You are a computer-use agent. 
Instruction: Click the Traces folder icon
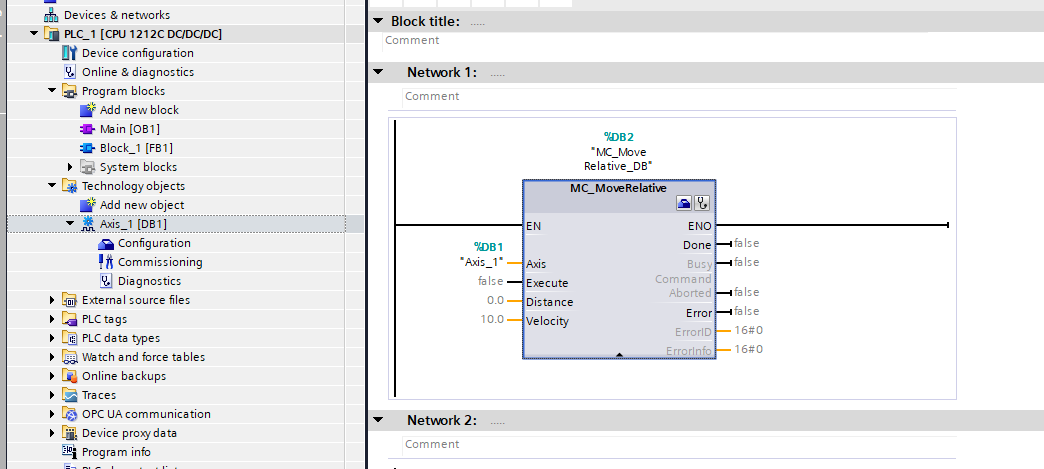pyautogui.click(x=69, y=395)
